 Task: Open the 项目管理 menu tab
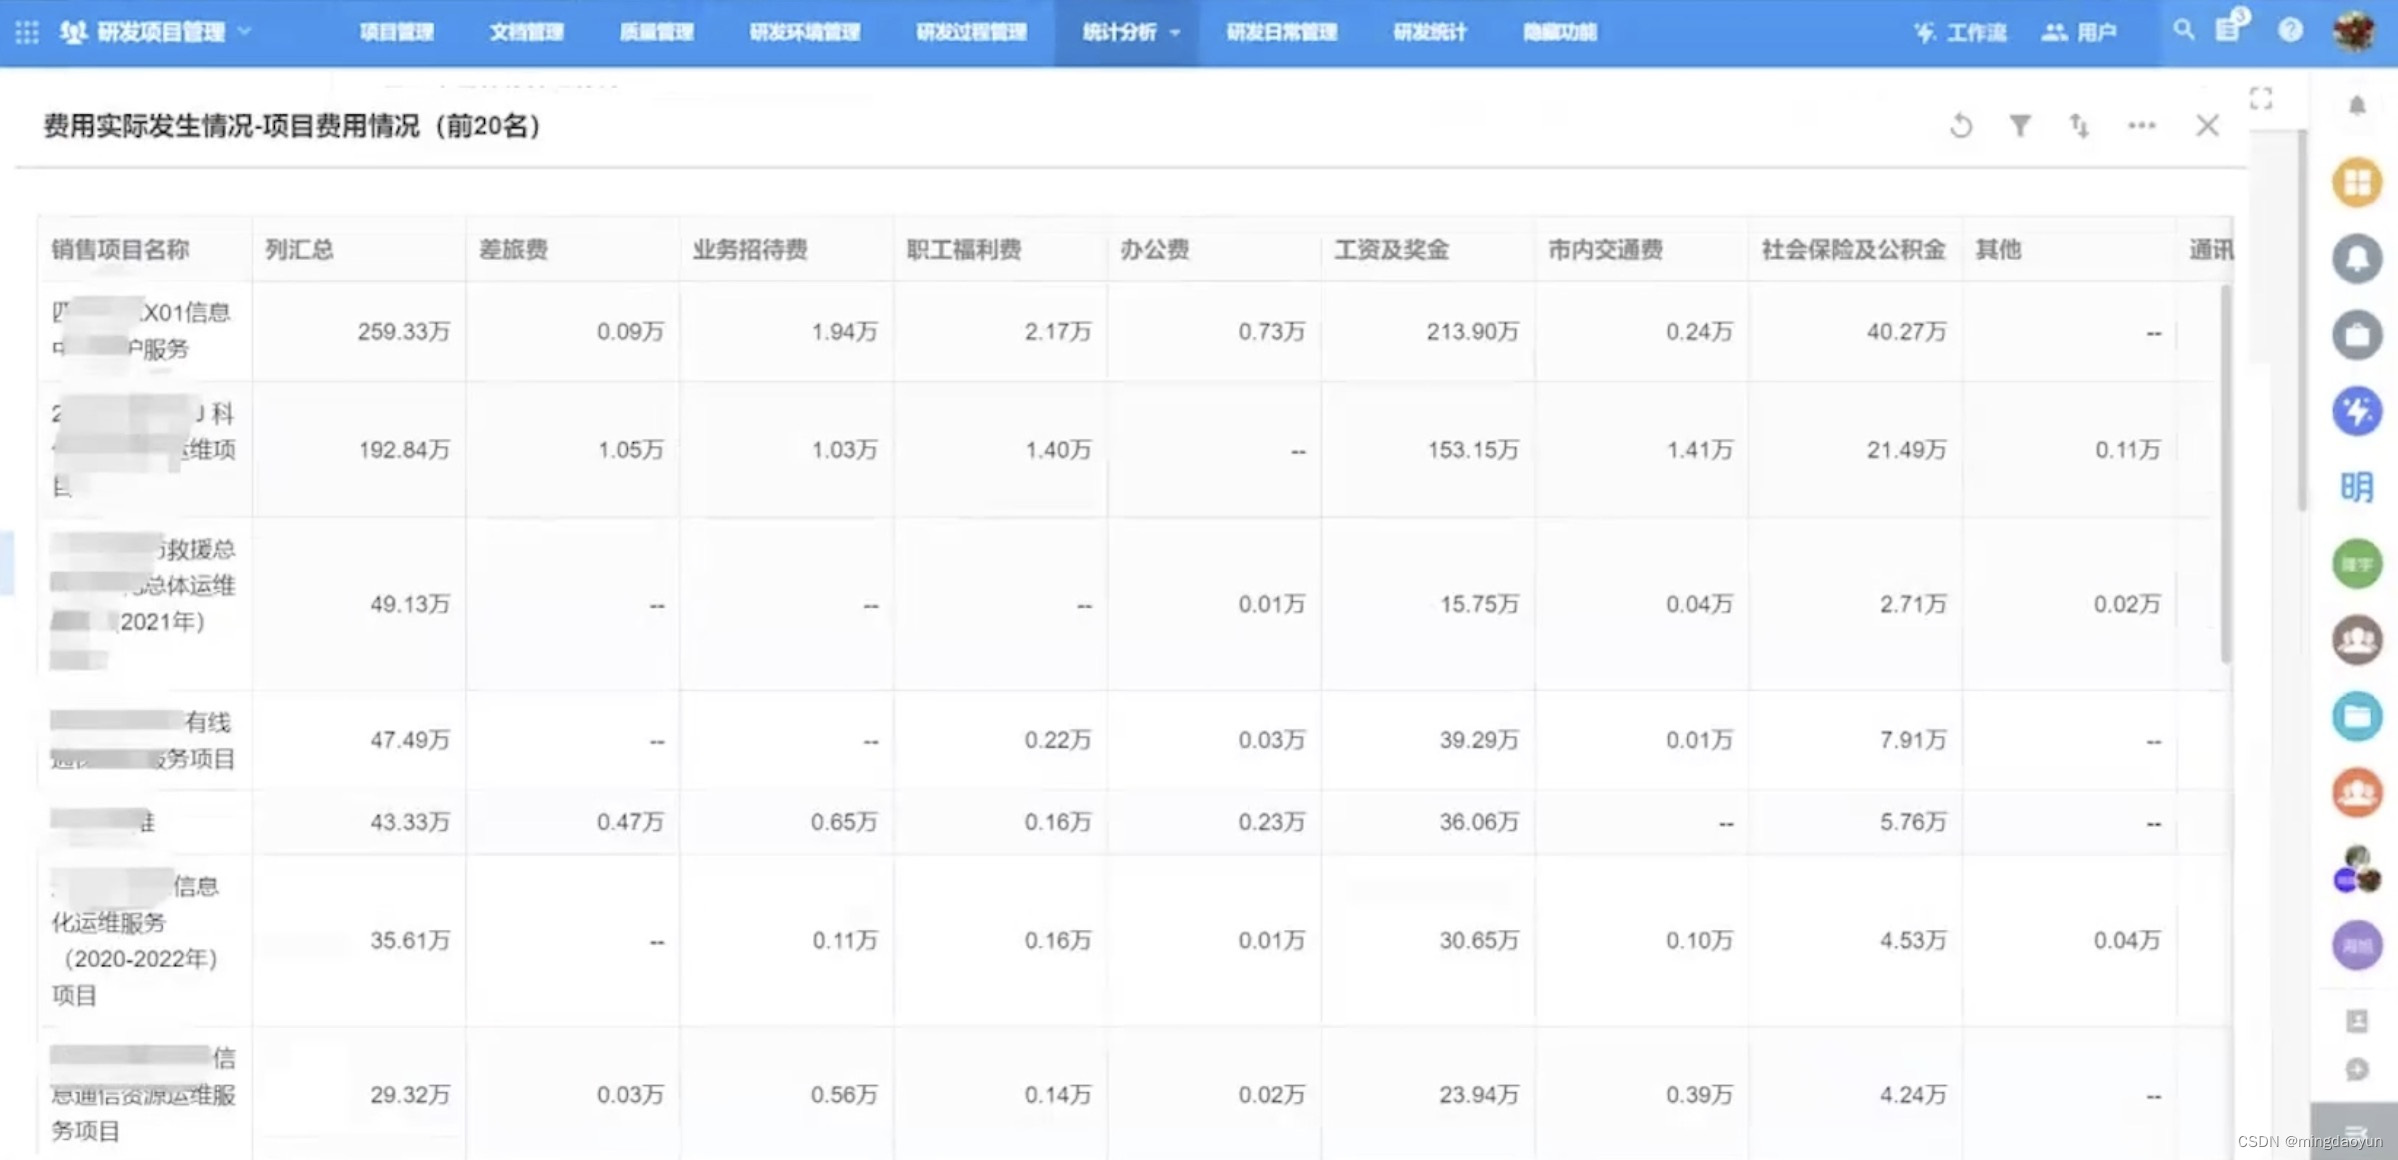[x=396, y=32]
